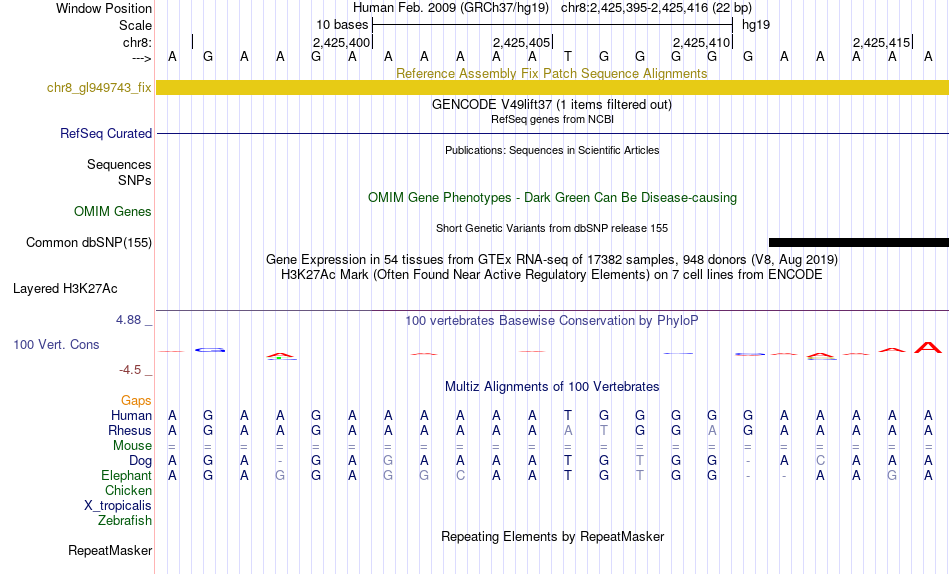Image resolution: width=950 pixels, height=574 pixels.
Task: Click the 2,425,415 ruler coordinate
Action: tap(881, 42)
